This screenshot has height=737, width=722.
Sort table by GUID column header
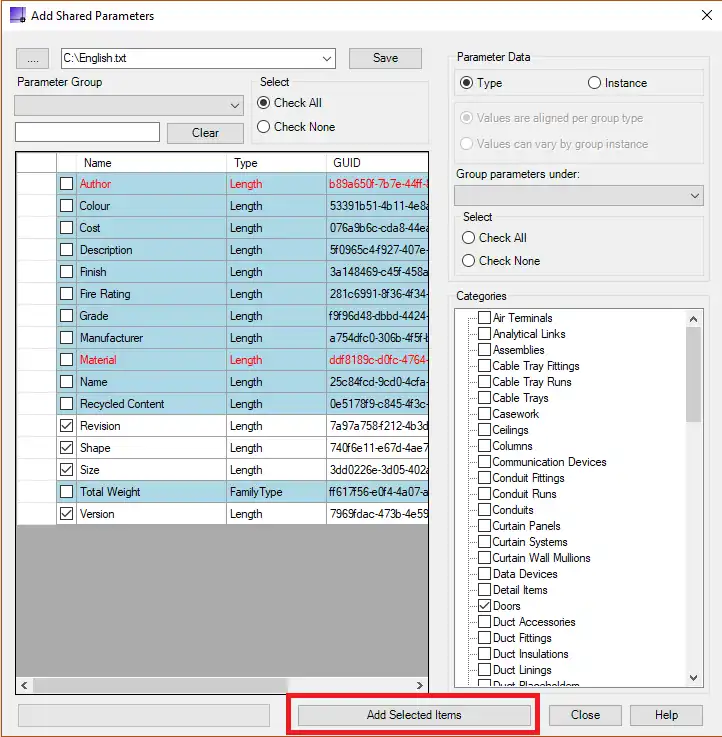point(375,163)
